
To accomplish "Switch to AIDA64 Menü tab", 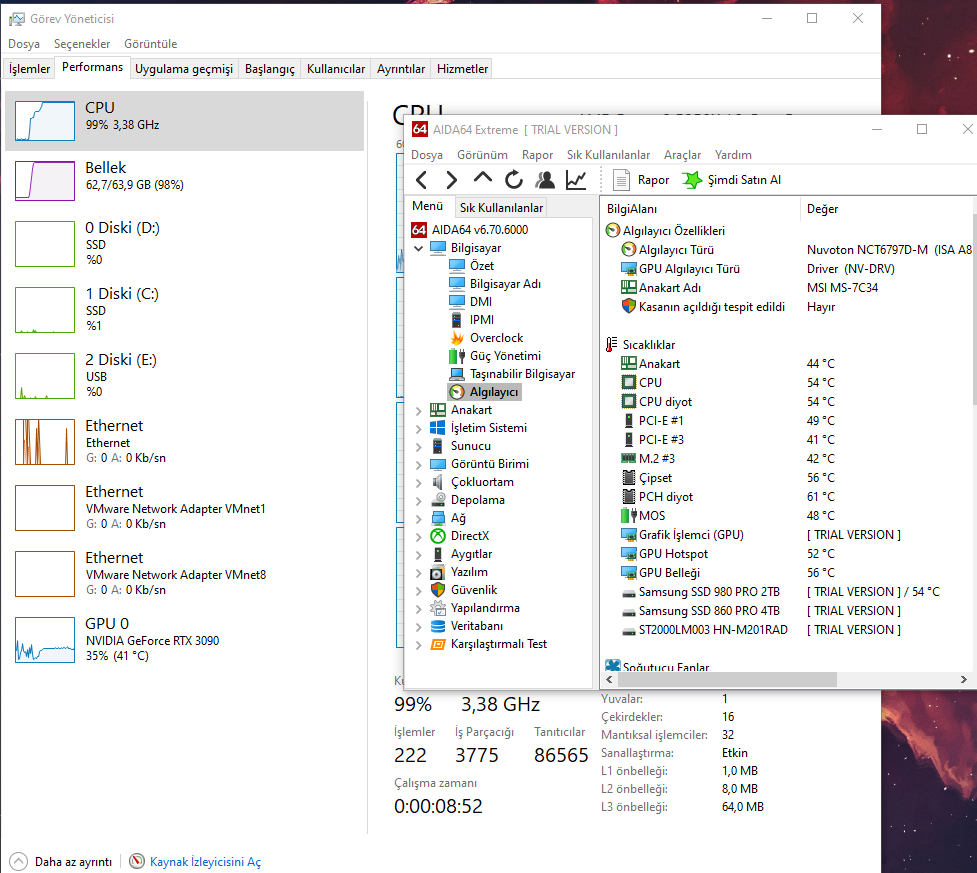I will (427, 206).
